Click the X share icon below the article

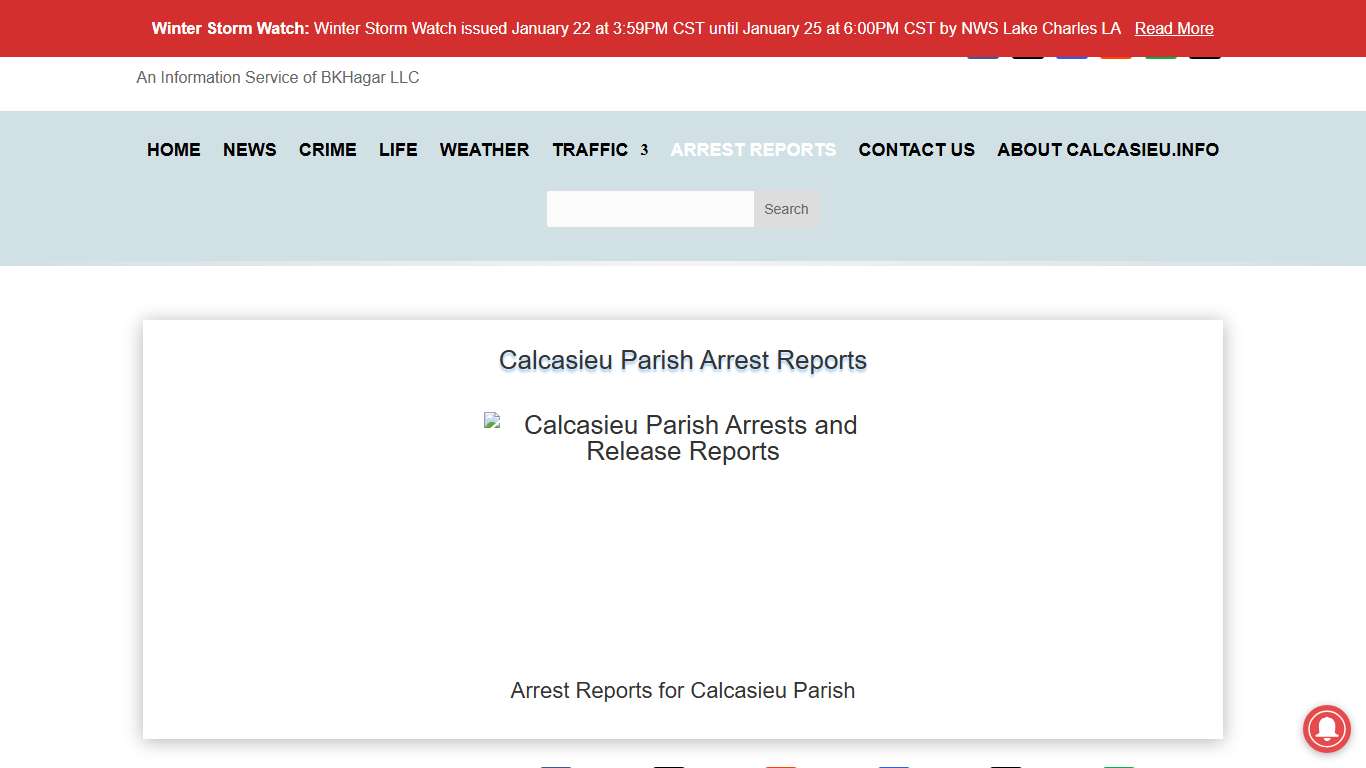click(668, 765)
